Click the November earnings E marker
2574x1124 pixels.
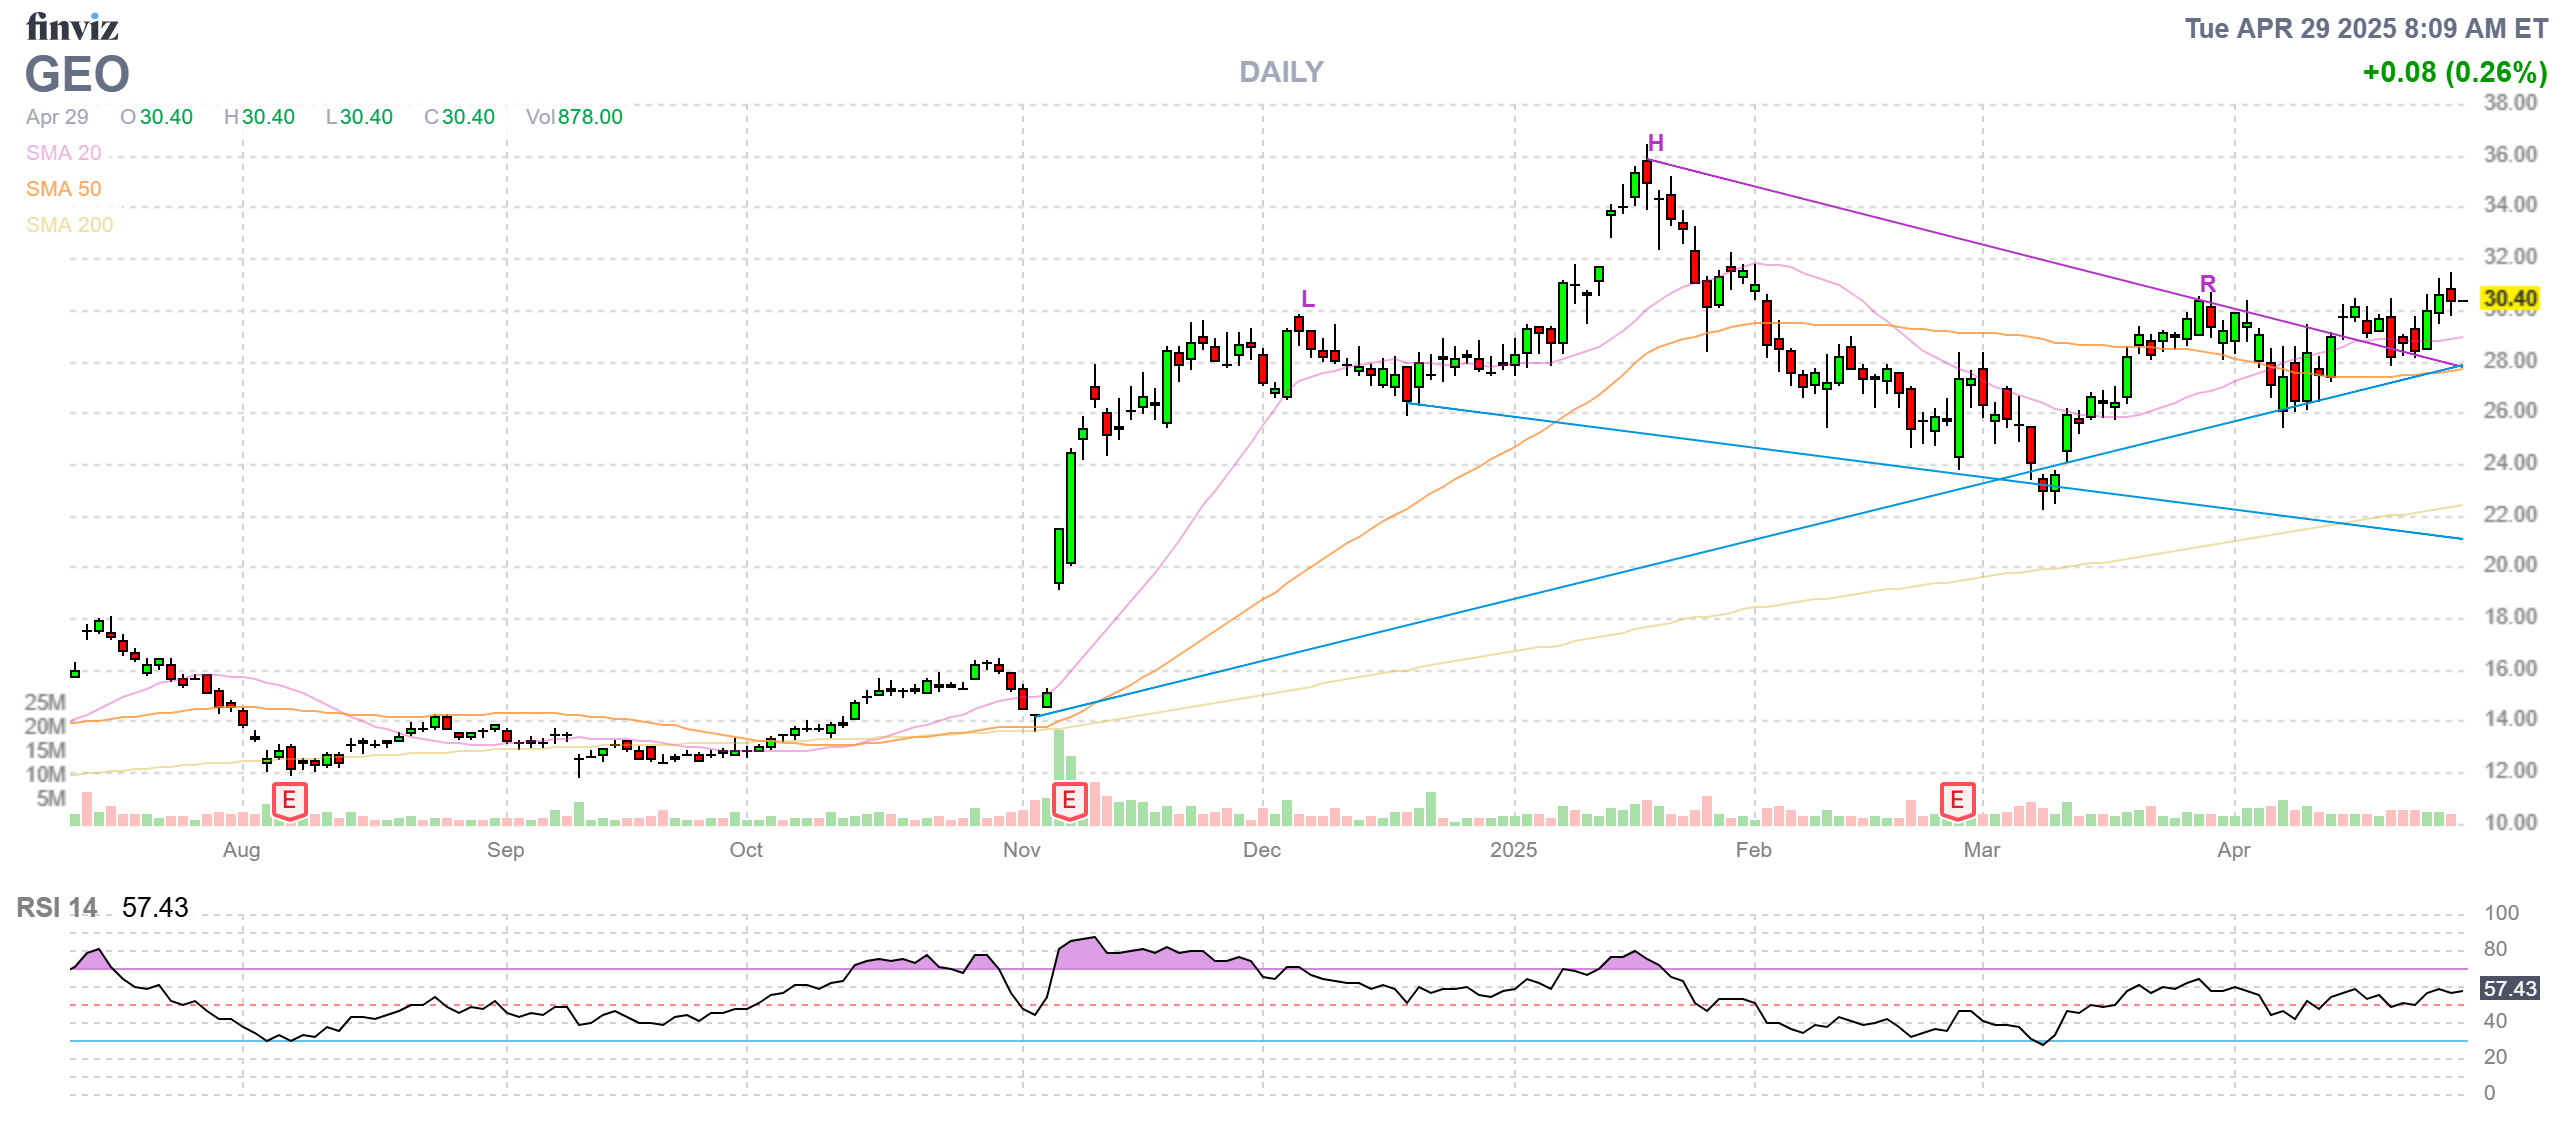point(1069,800)
